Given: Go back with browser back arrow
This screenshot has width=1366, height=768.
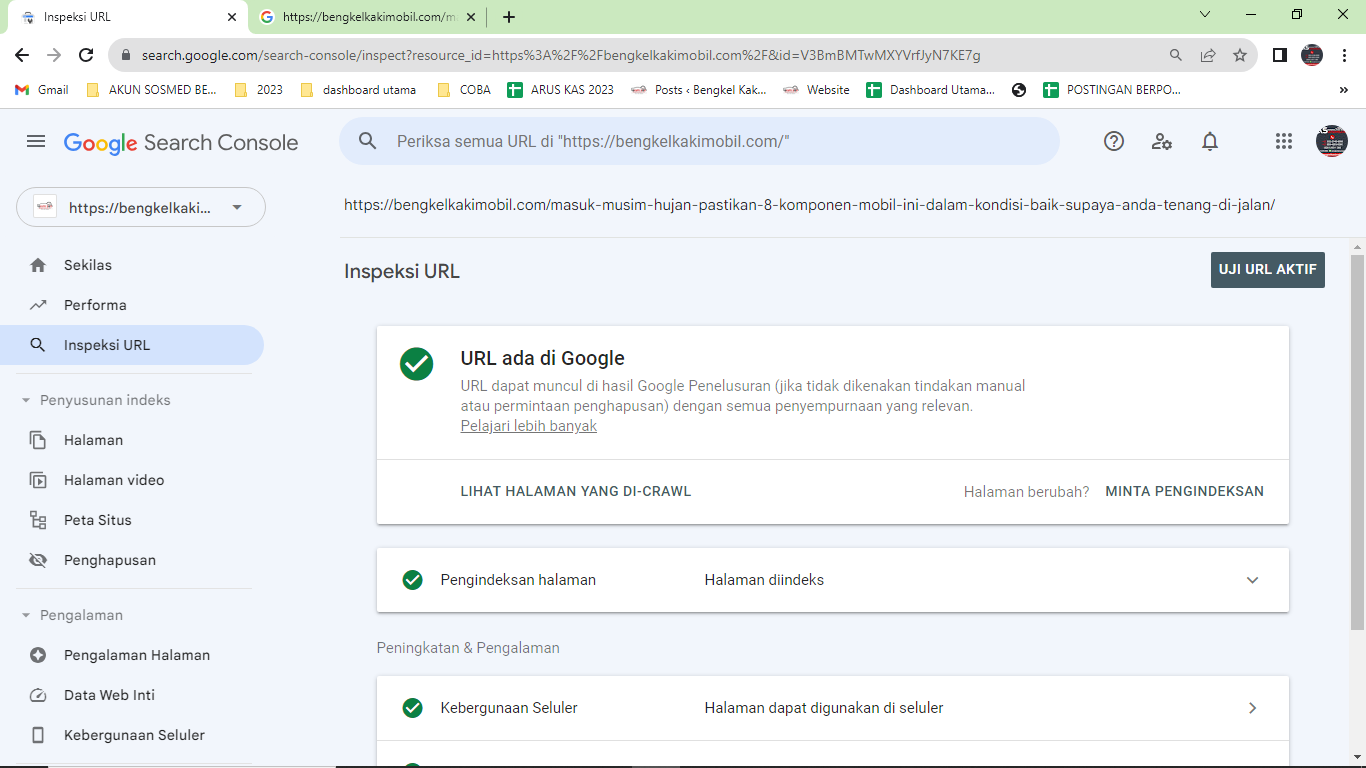Looking at the screenshot, I should 22,55.
